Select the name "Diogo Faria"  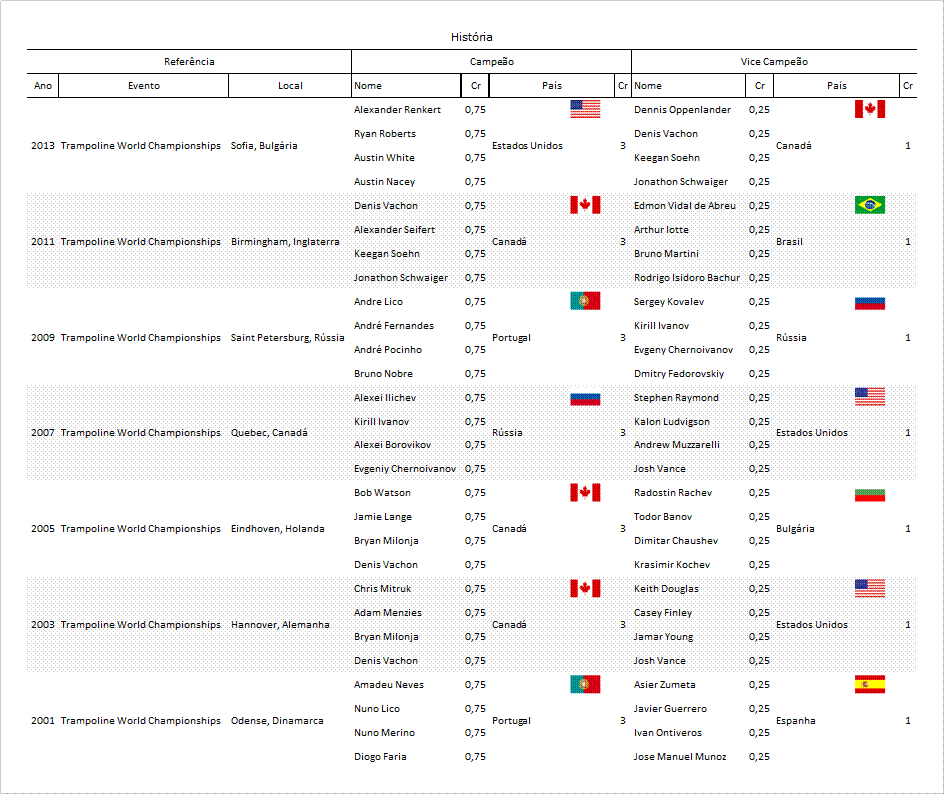pyautogui.click(x=380, y=757)
